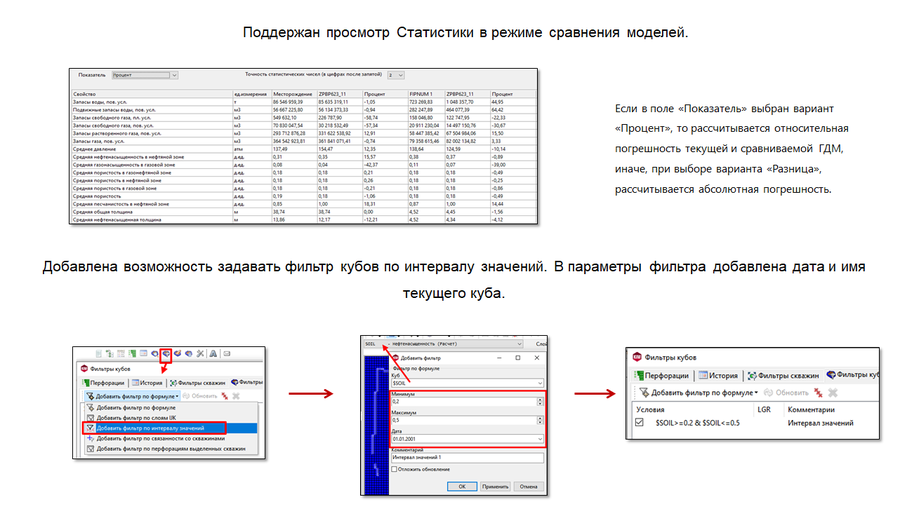The image size is (900, 523).
Task: Click the 'FIPNUM 1' column header
Action: coord(426,94)
